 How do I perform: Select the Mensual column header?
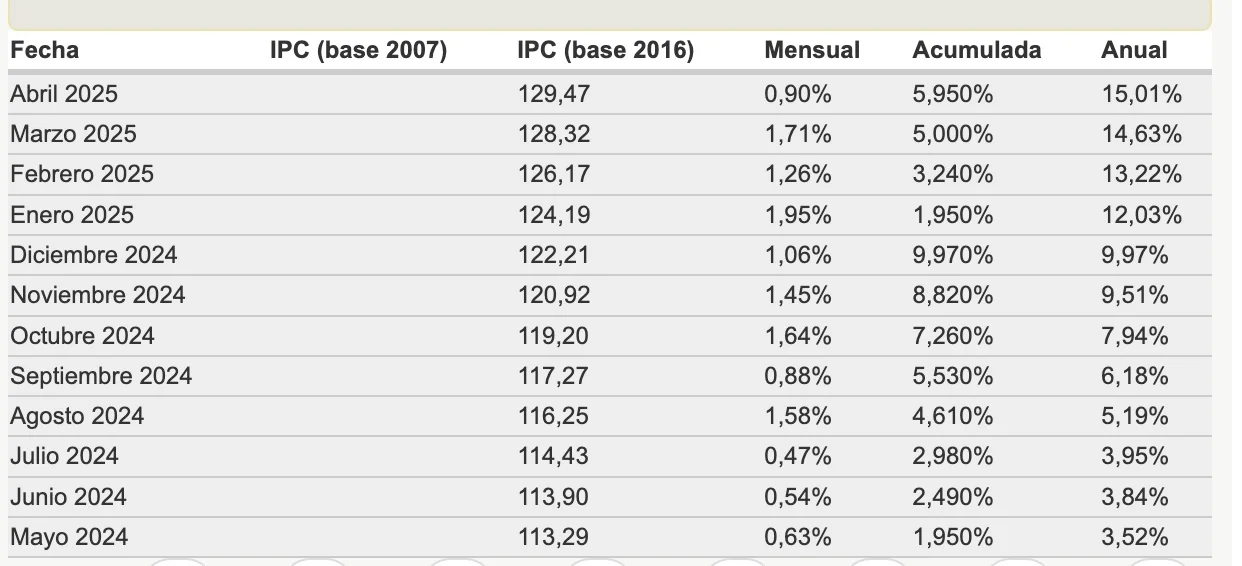812,50
